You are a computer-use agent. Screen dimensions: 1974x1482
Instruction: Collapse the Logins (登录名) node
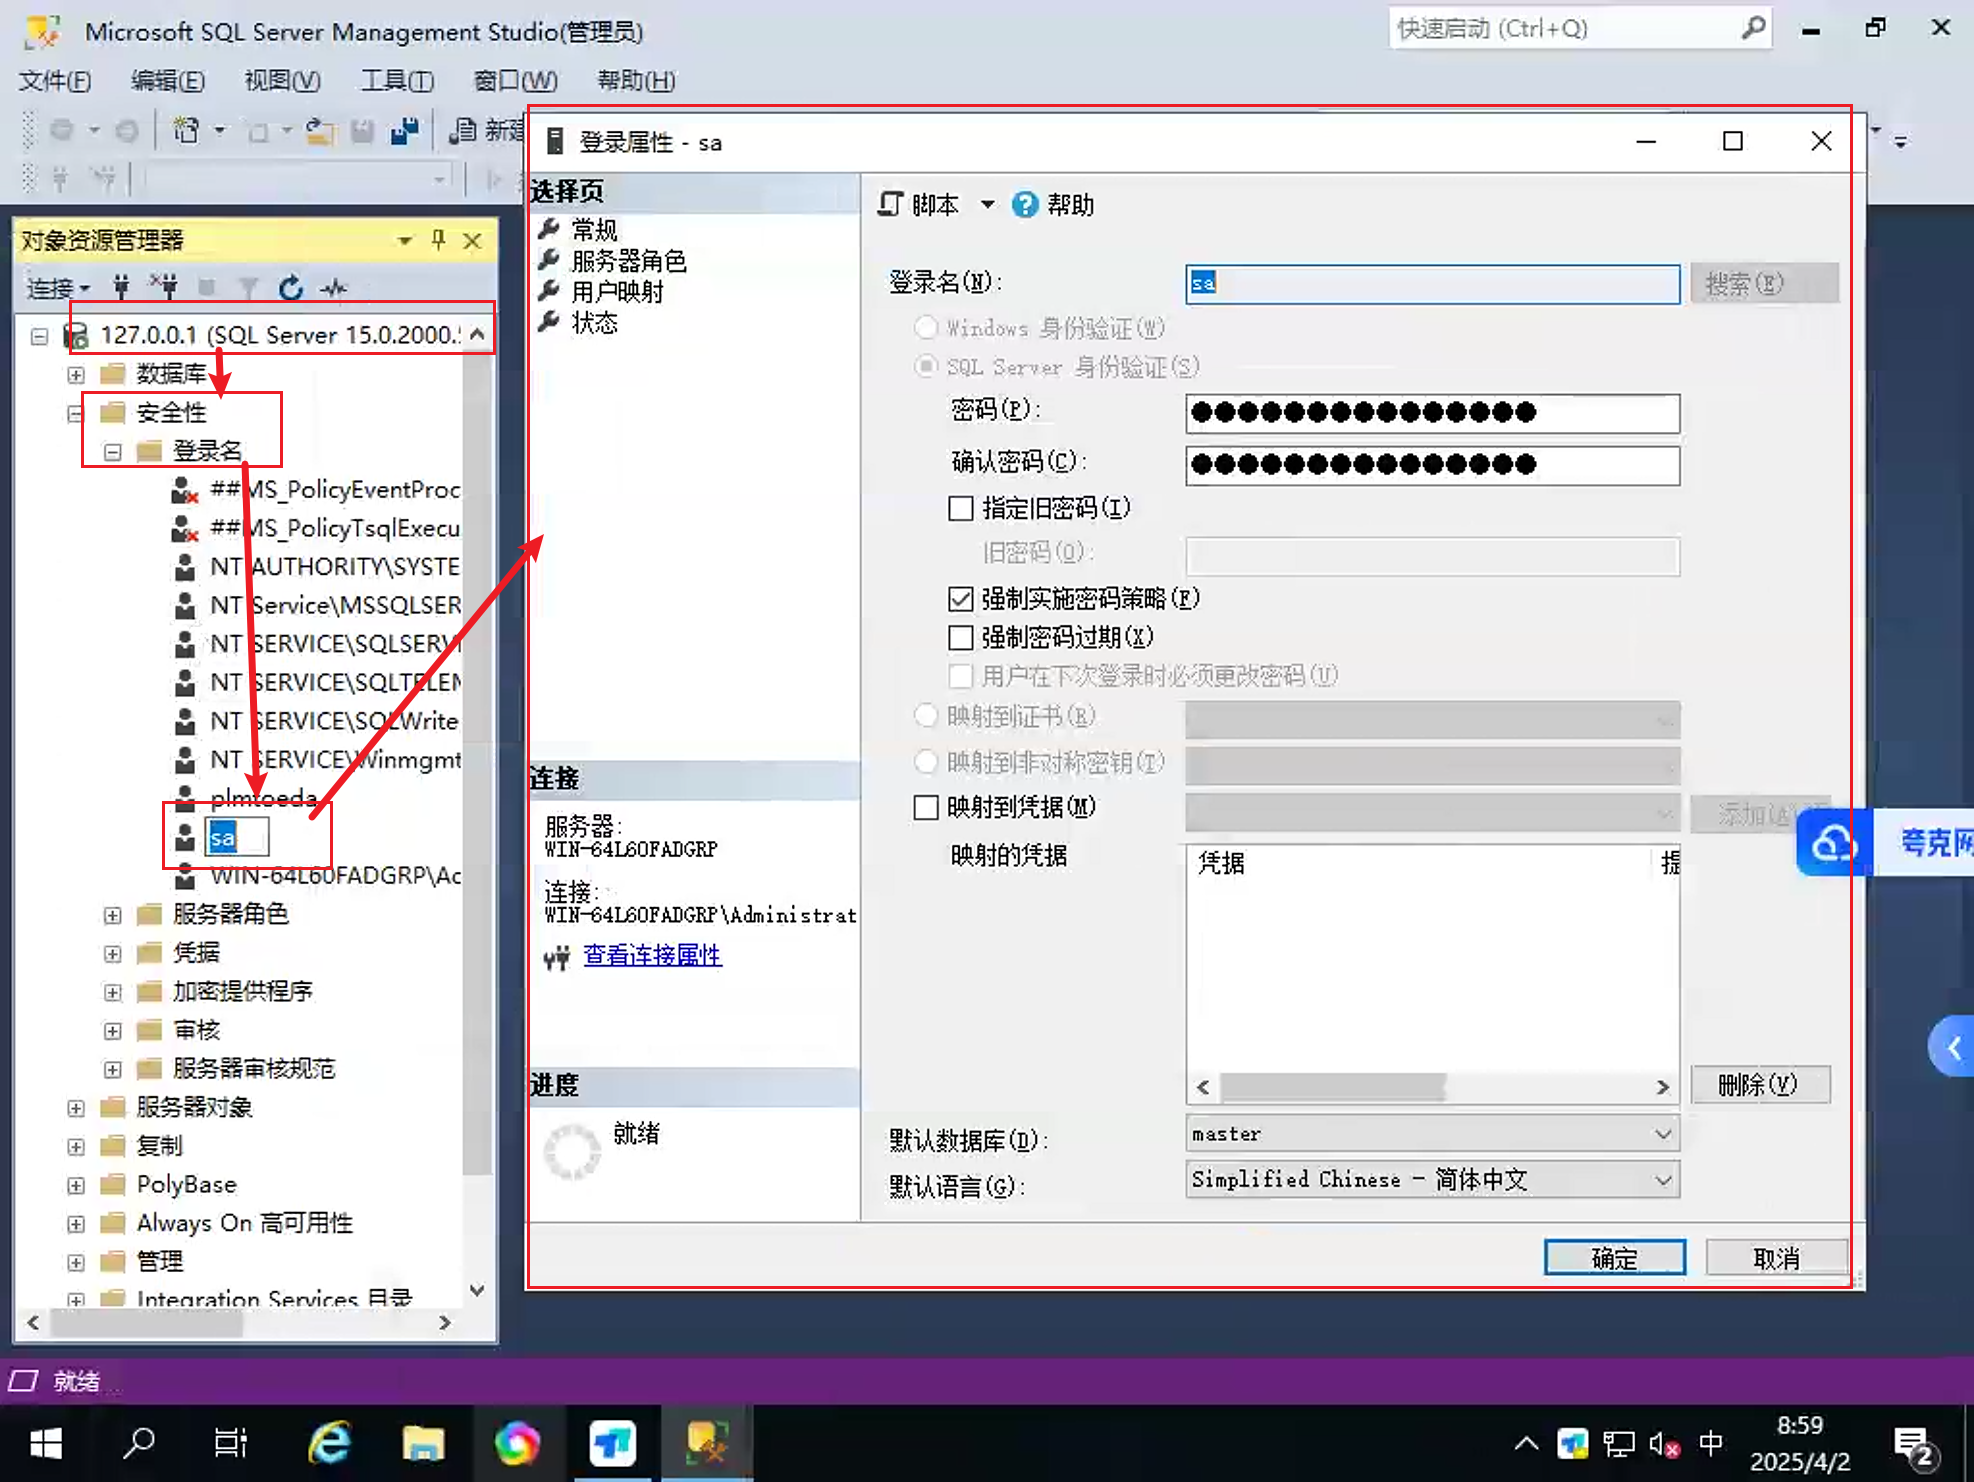pyautogui.click(x=113, y=452)
